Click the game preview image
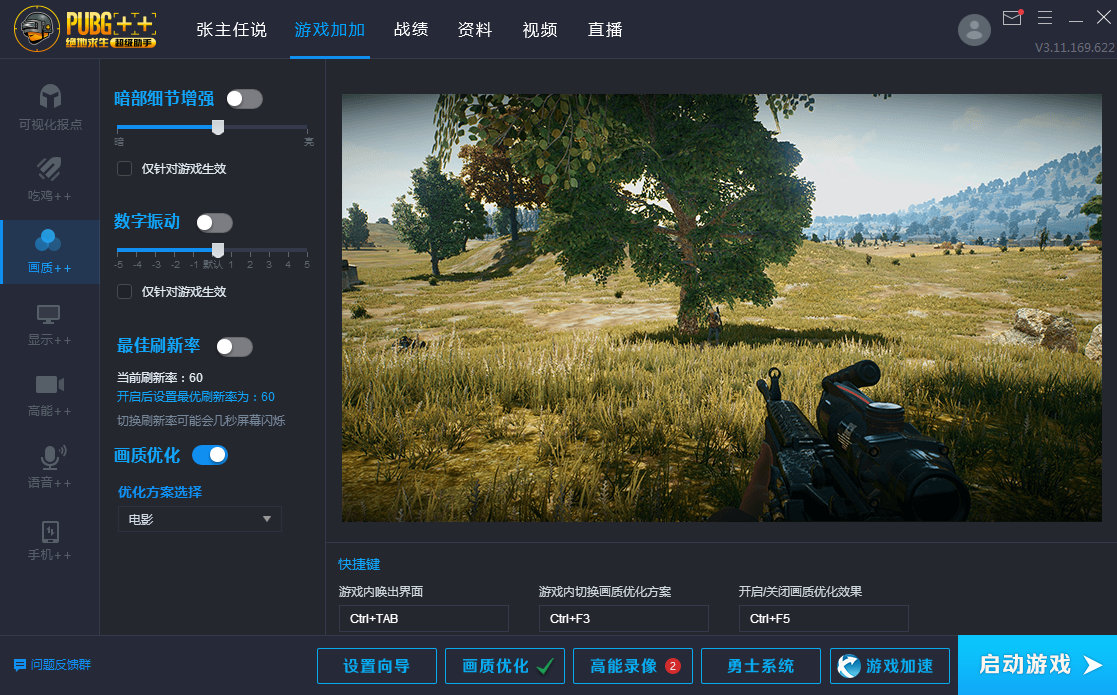 [722, 308]
